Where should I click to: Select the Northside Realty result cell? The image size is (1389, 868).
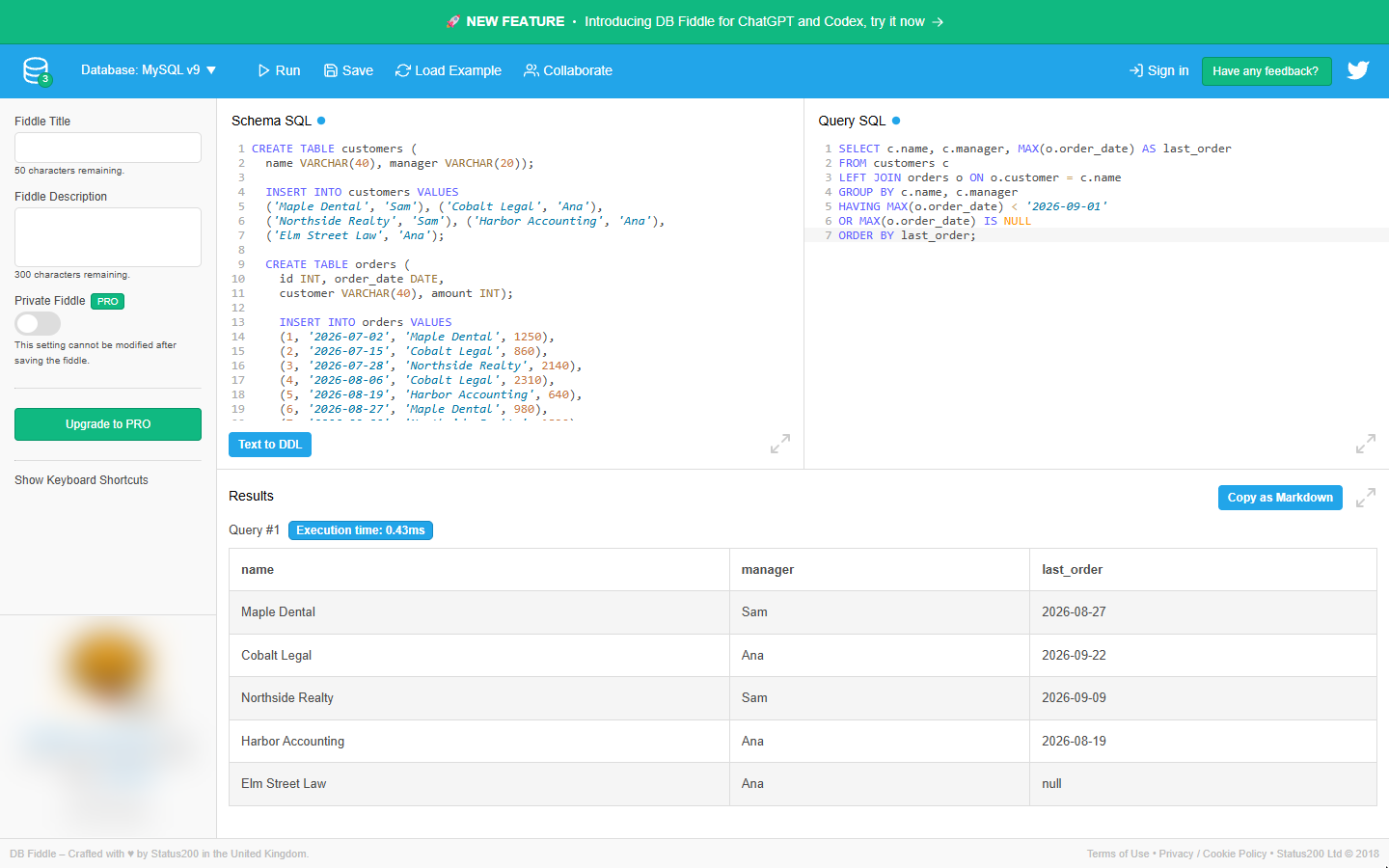[479, 698]
